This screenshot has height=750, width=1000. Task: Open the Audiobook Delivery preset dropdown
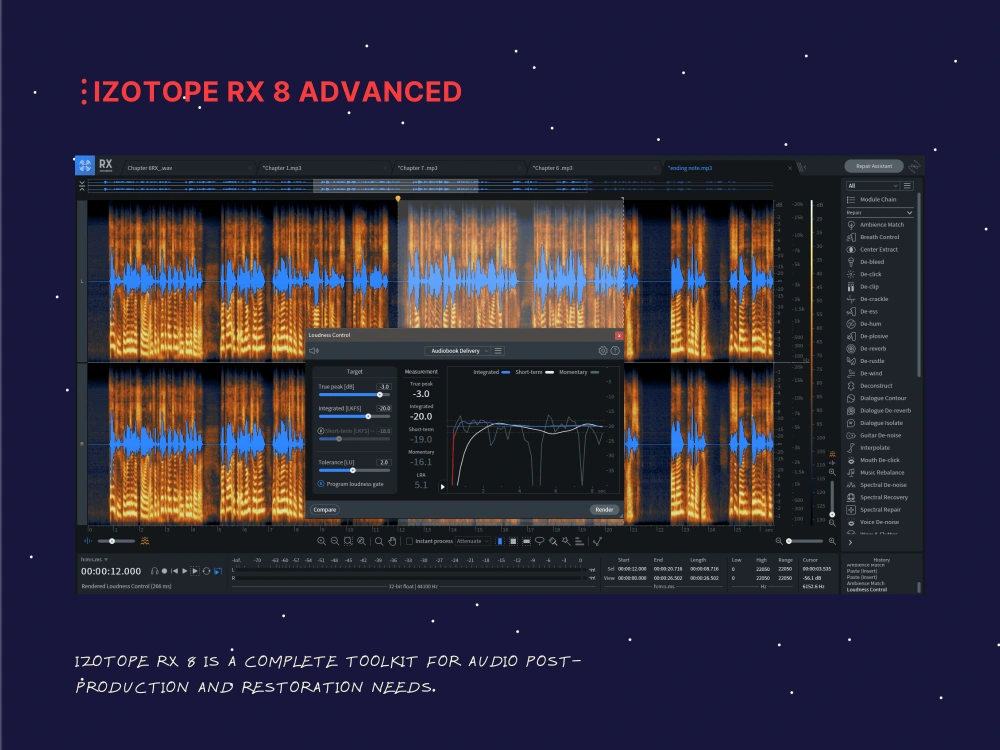point(457,351)
